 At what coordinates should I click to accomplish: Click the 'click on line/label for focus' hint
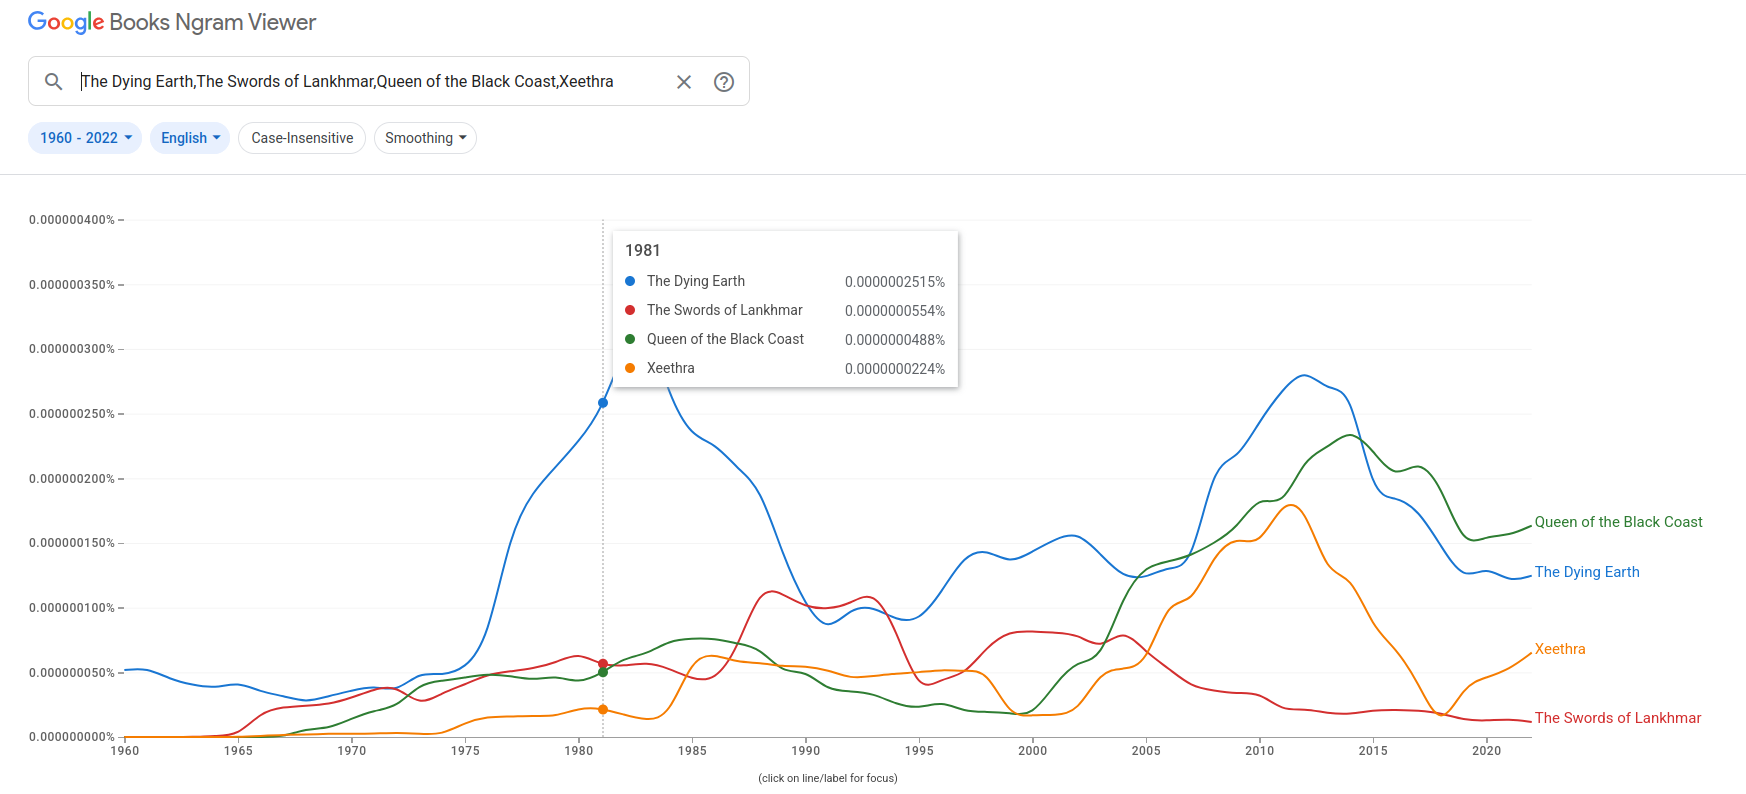[828, 778]
